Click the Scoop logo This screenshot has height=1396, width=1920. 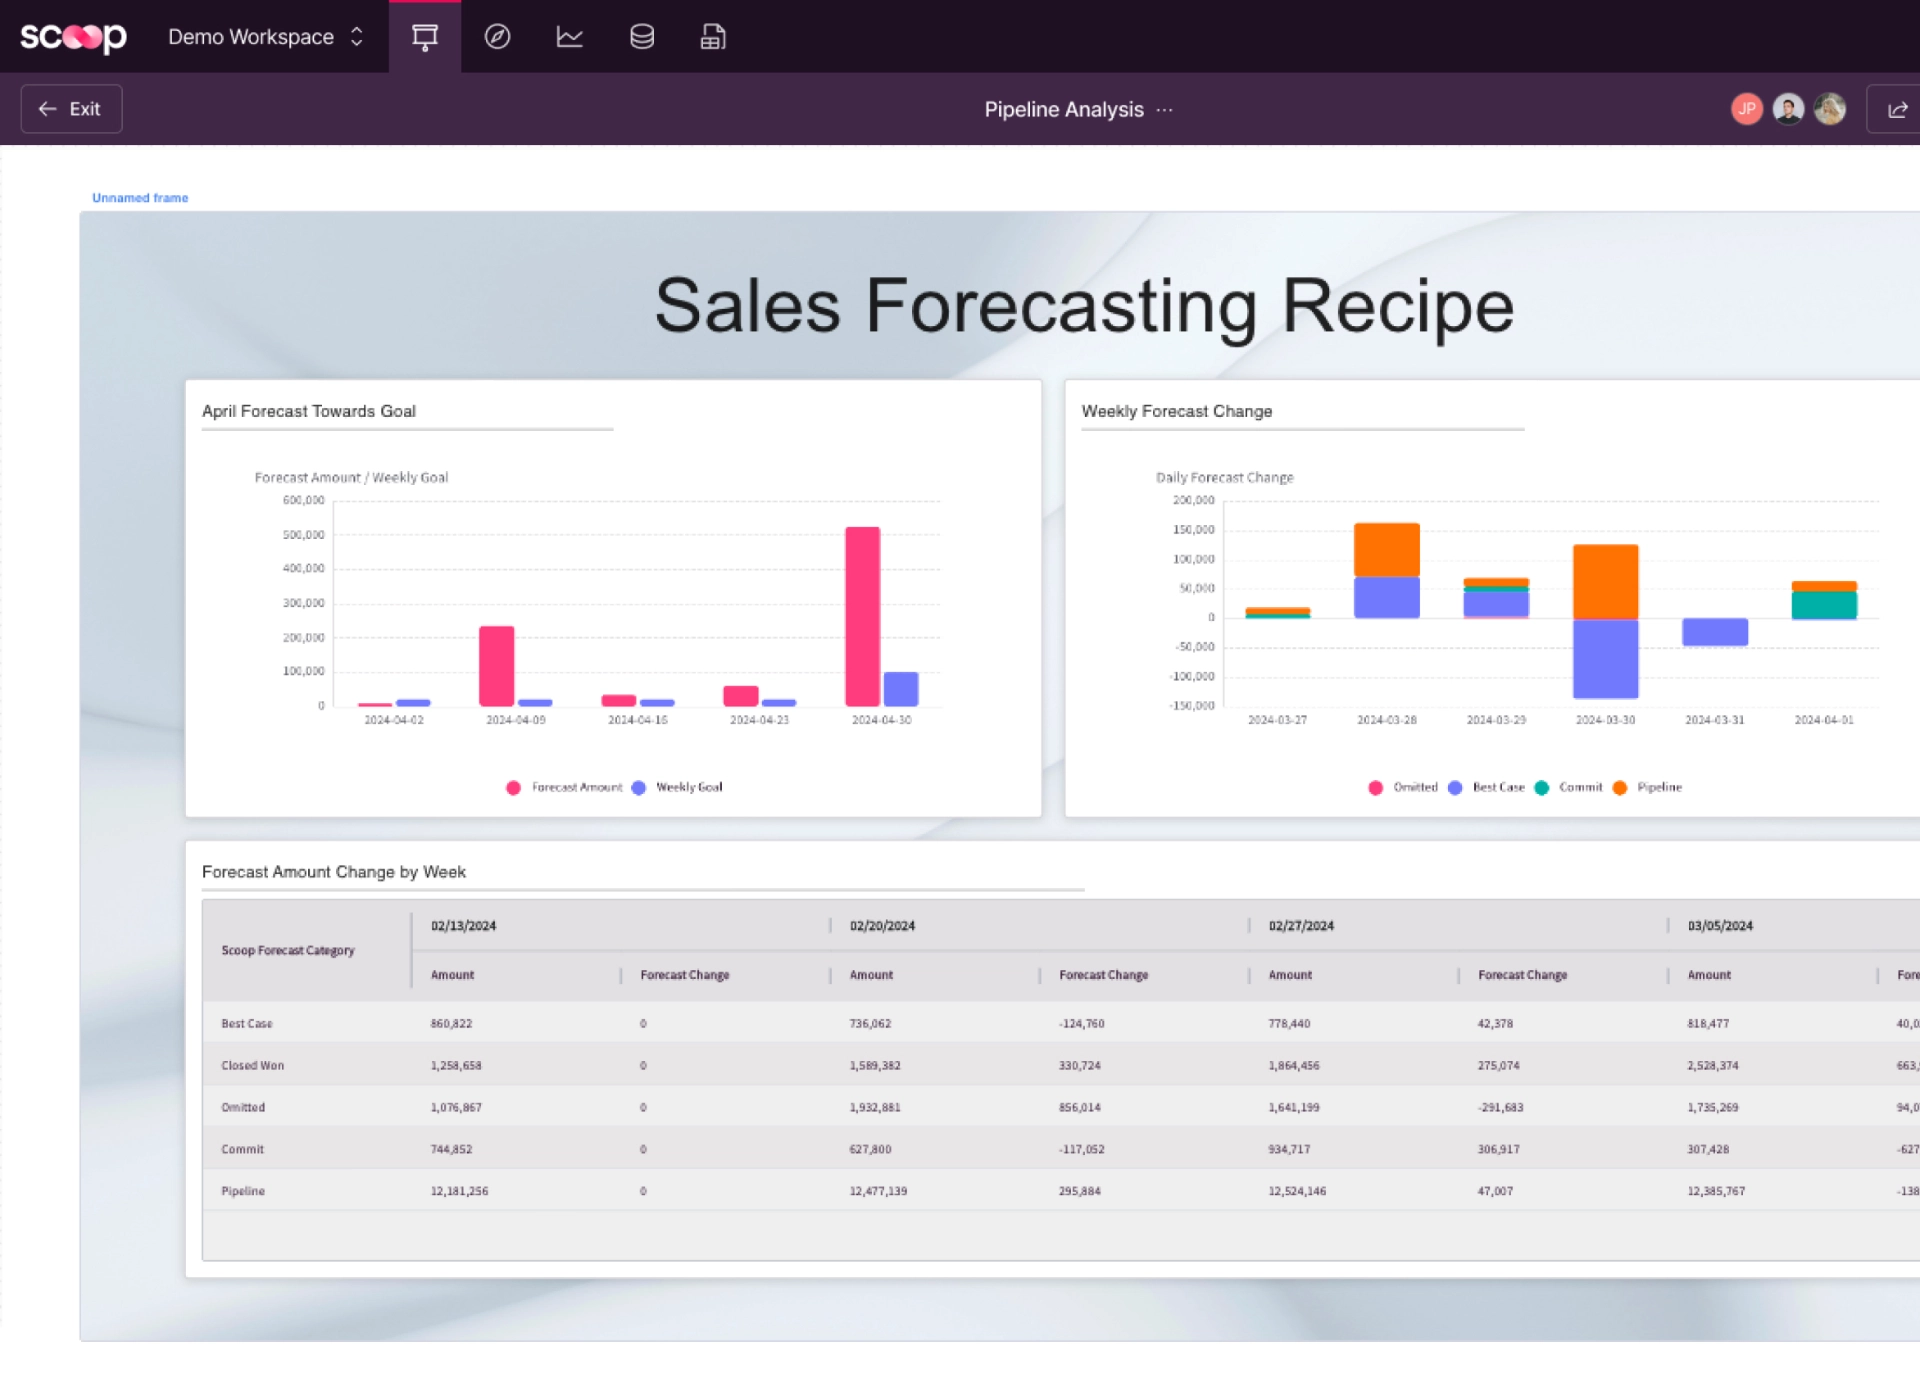pyautogui.click(x=72, y=36)
